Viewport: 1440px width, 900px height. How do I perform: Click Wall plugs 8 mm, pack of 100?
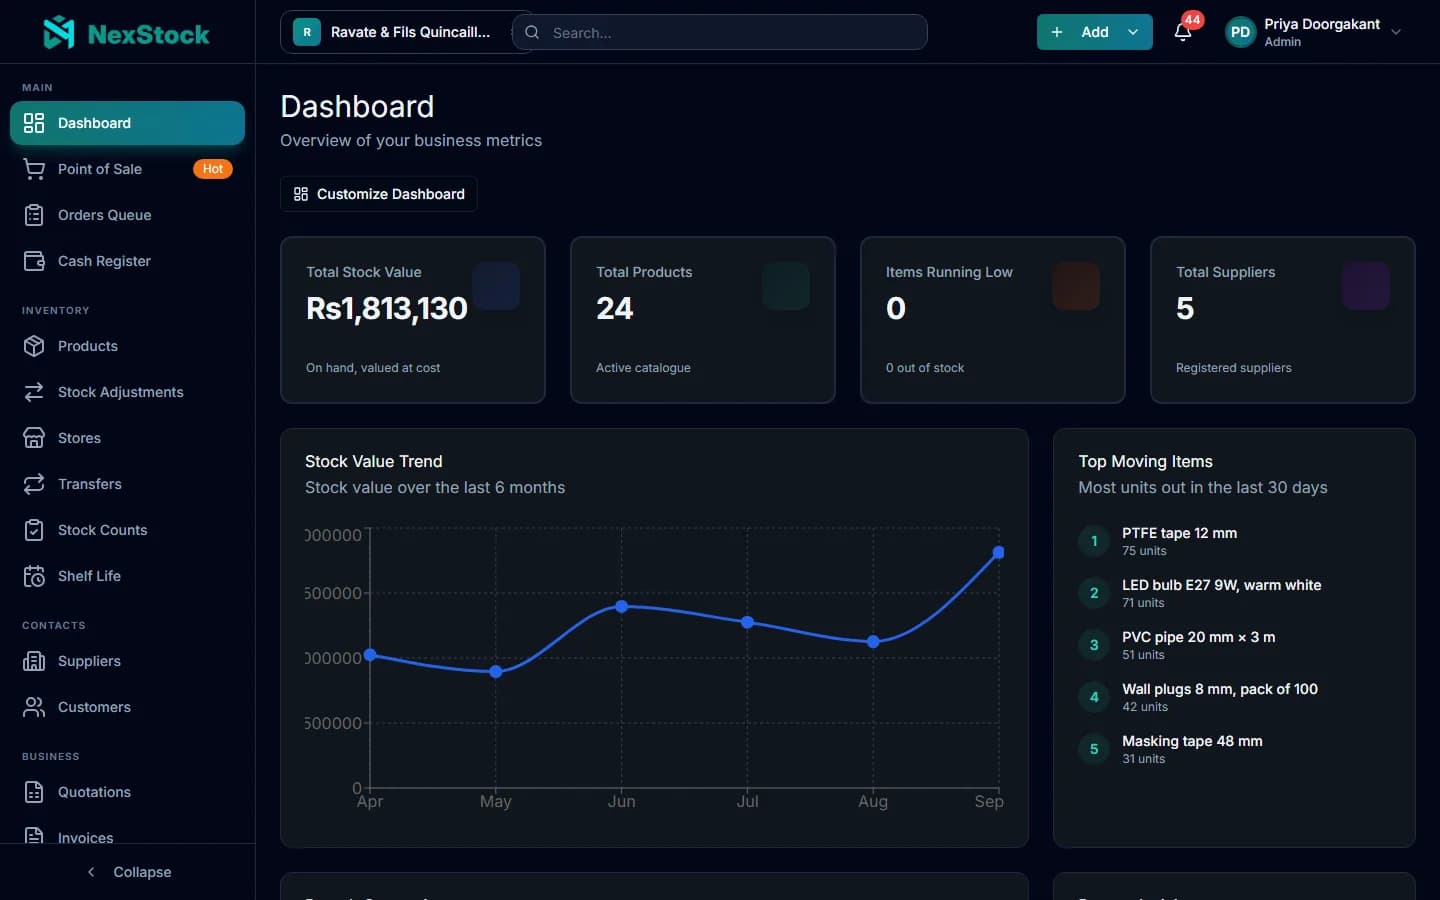[1235, 697]
